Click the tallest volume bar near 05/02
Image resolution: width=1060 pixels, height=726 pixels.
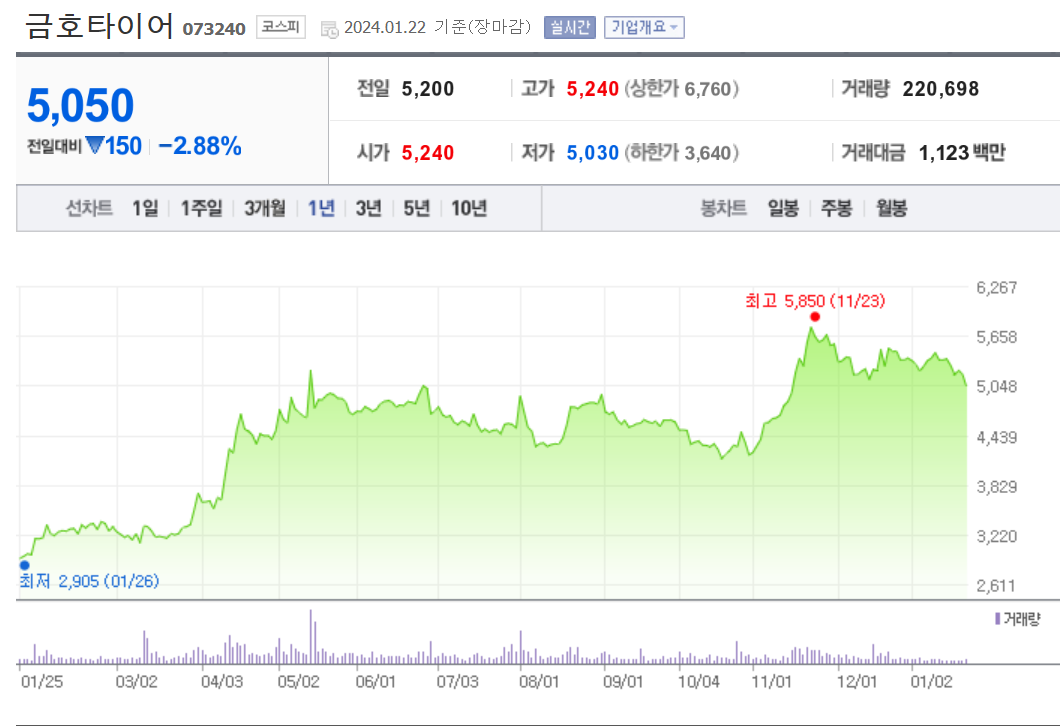point(311,637)
